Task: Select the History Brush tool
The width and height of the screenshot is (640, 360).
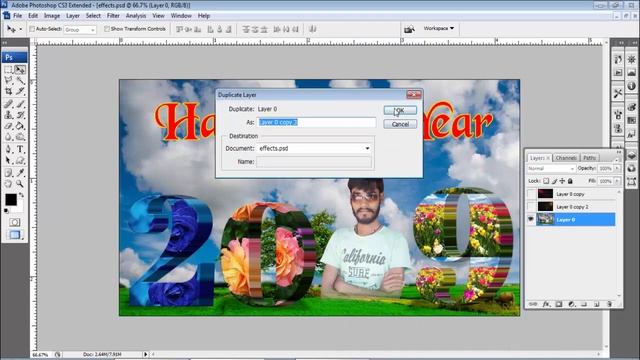Action: click(20, 115)
